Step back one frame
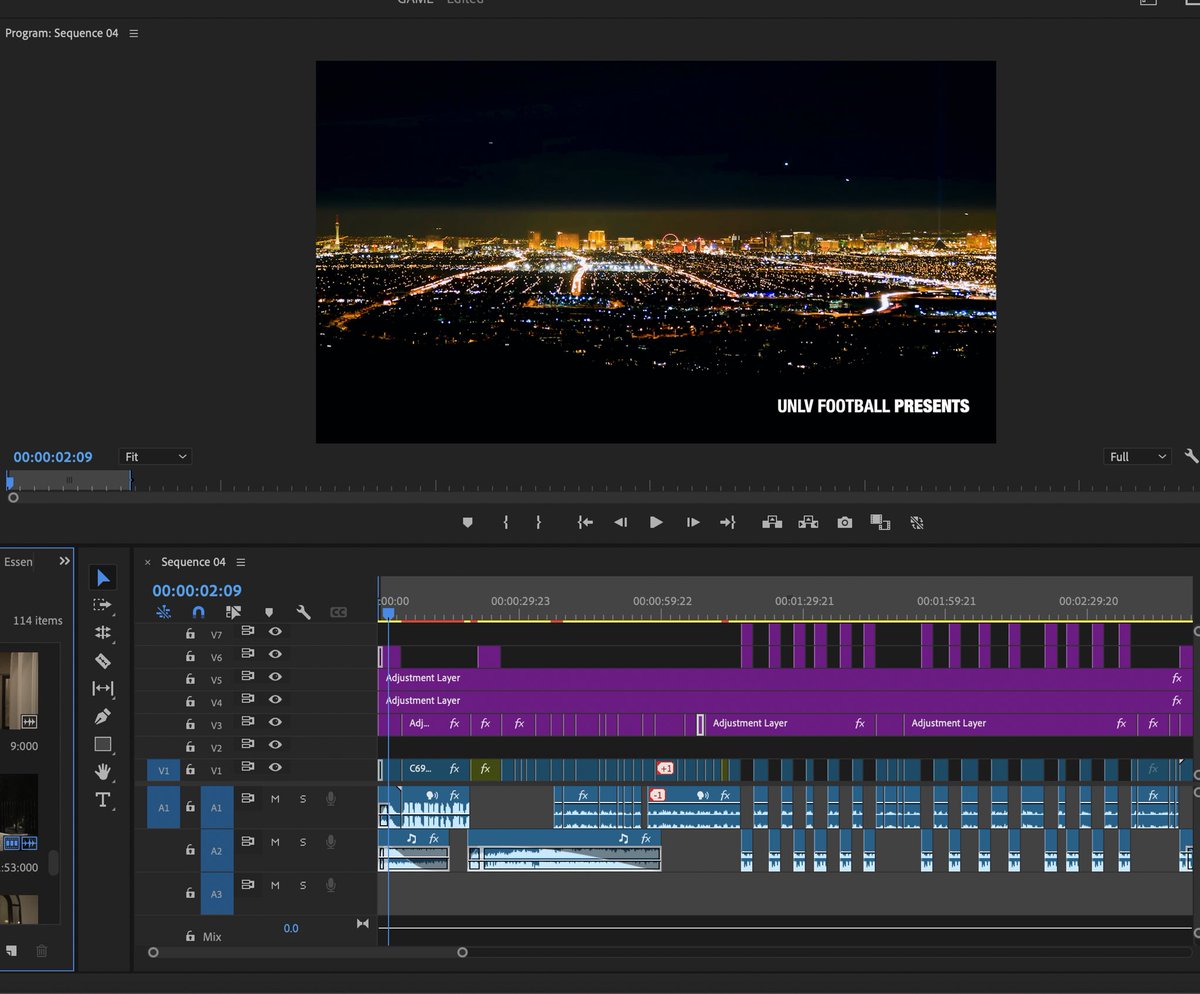The image size is (1200, 994). 621,522
